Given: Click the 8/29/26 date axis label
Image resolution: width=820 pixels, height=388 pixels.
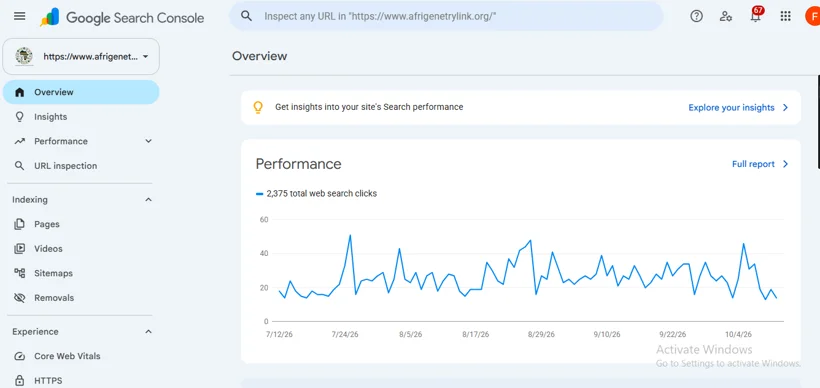Looking at the screenshot, I should point(541,335).
